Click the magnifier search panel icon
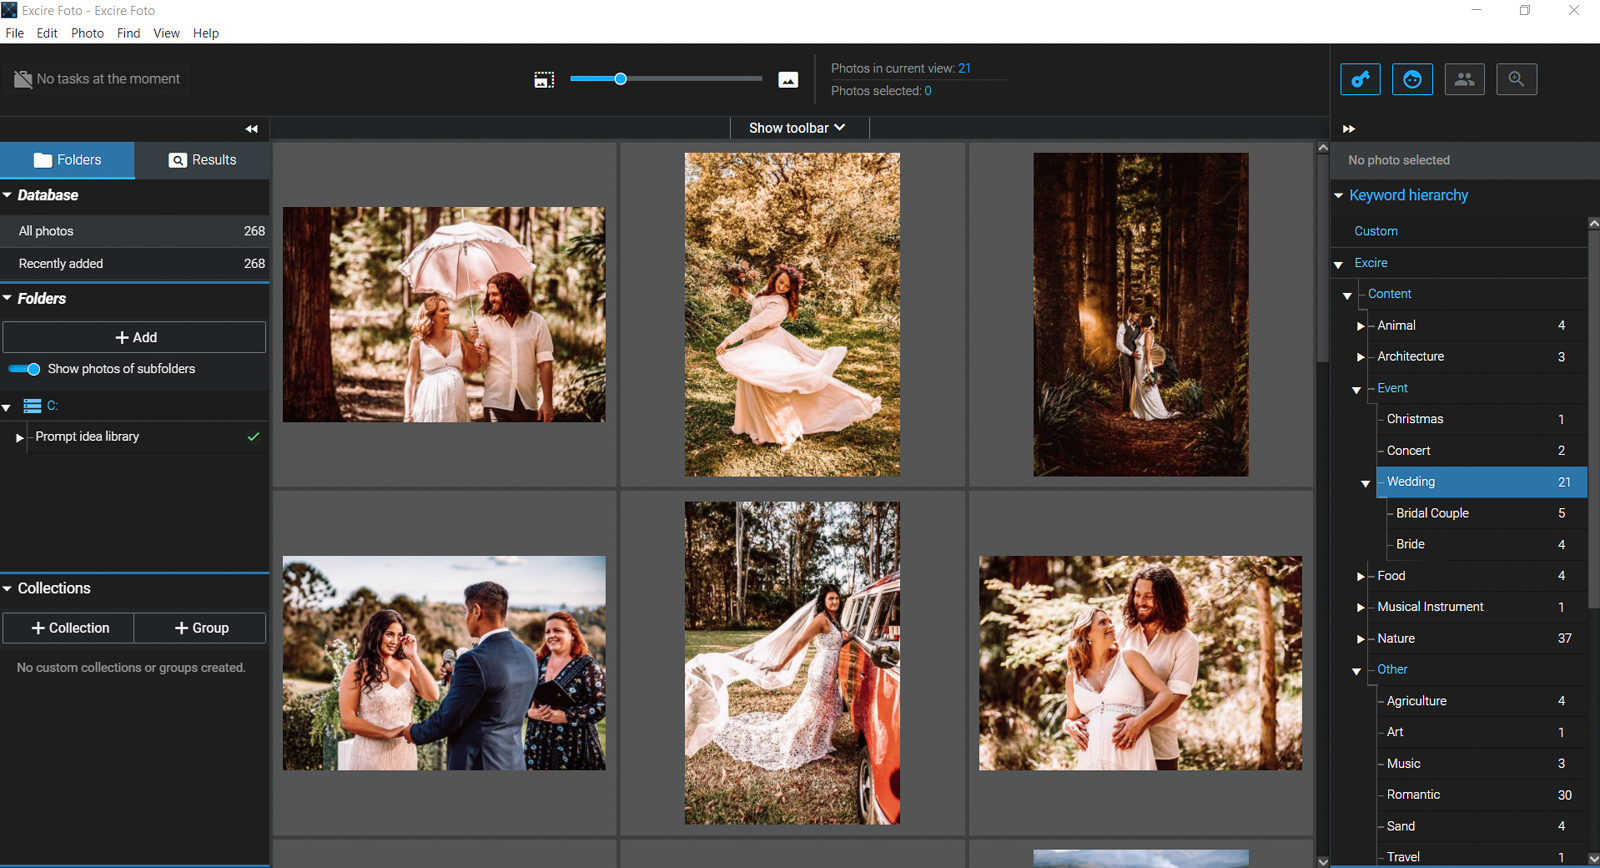The image size is (1600, 868). pos(1516,79)
